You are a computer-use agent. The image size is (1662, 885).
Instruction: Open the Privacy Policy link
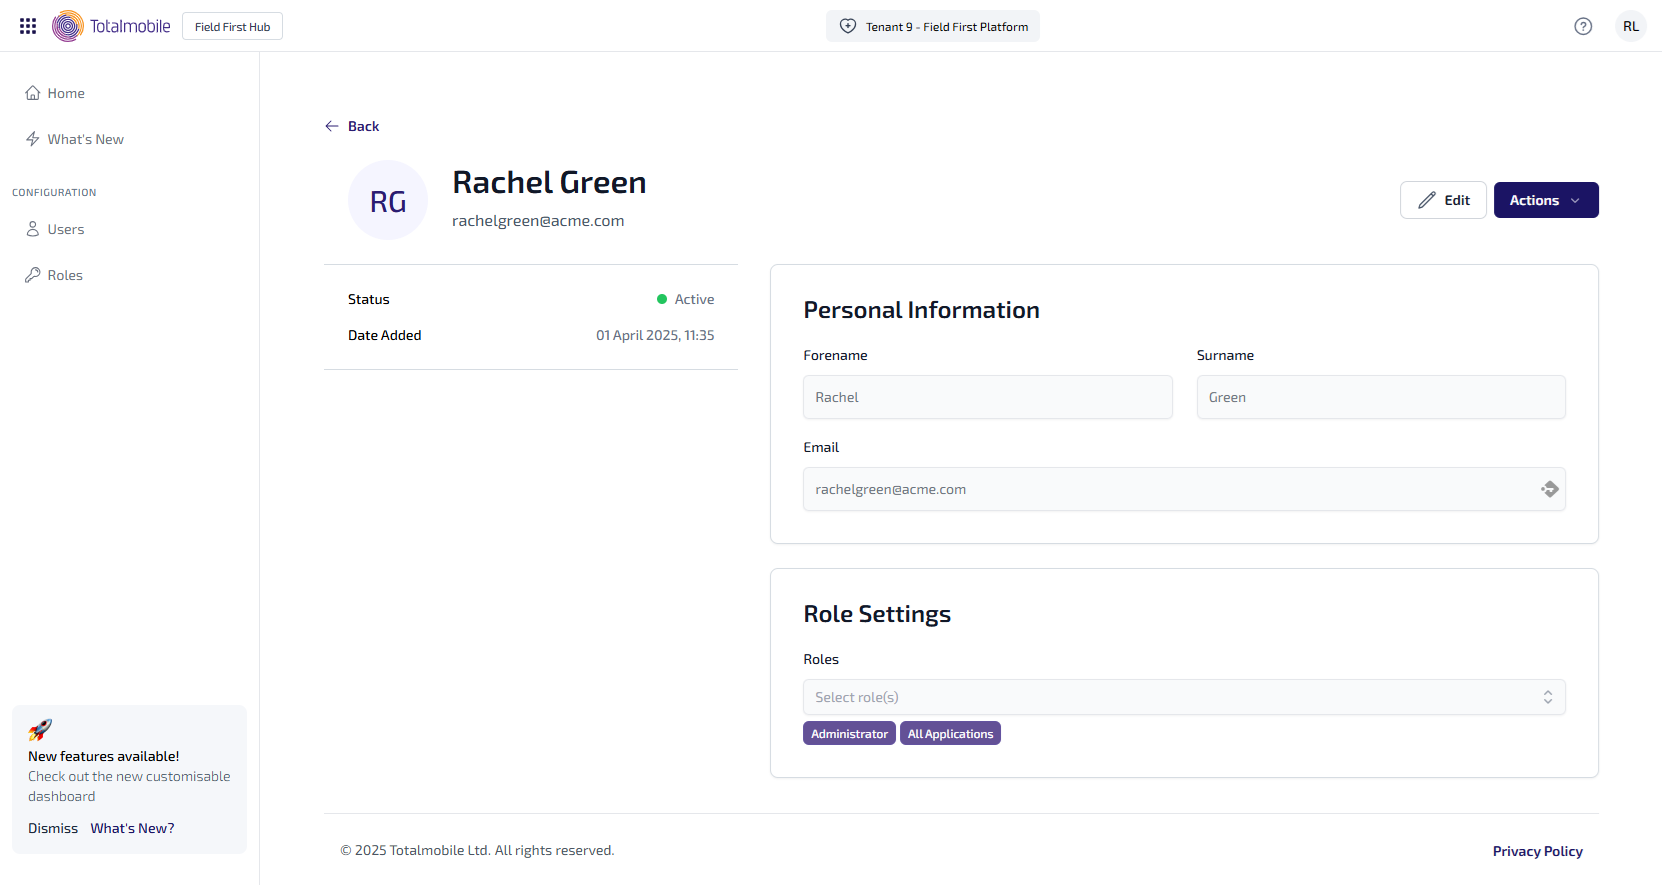(1537, 851)
